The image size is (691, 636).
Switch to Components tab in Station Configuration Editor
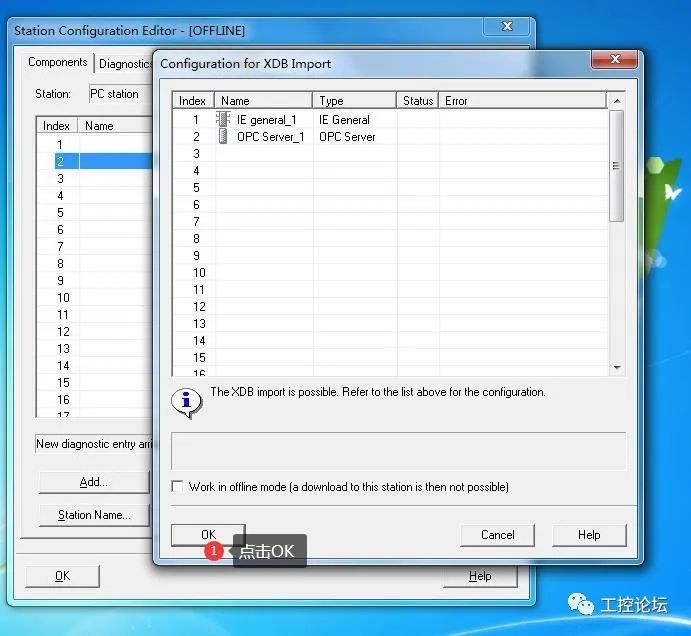point(58,62)
